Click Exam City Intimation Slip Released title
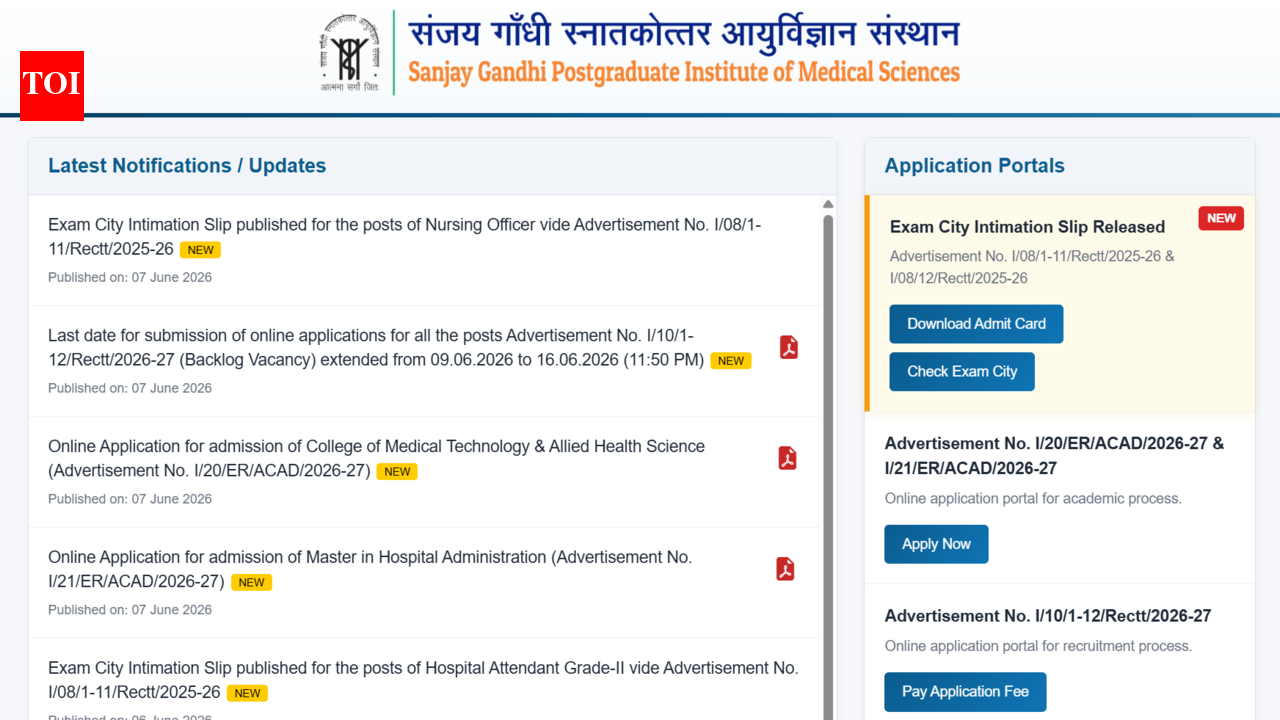 click(1027, 227)
